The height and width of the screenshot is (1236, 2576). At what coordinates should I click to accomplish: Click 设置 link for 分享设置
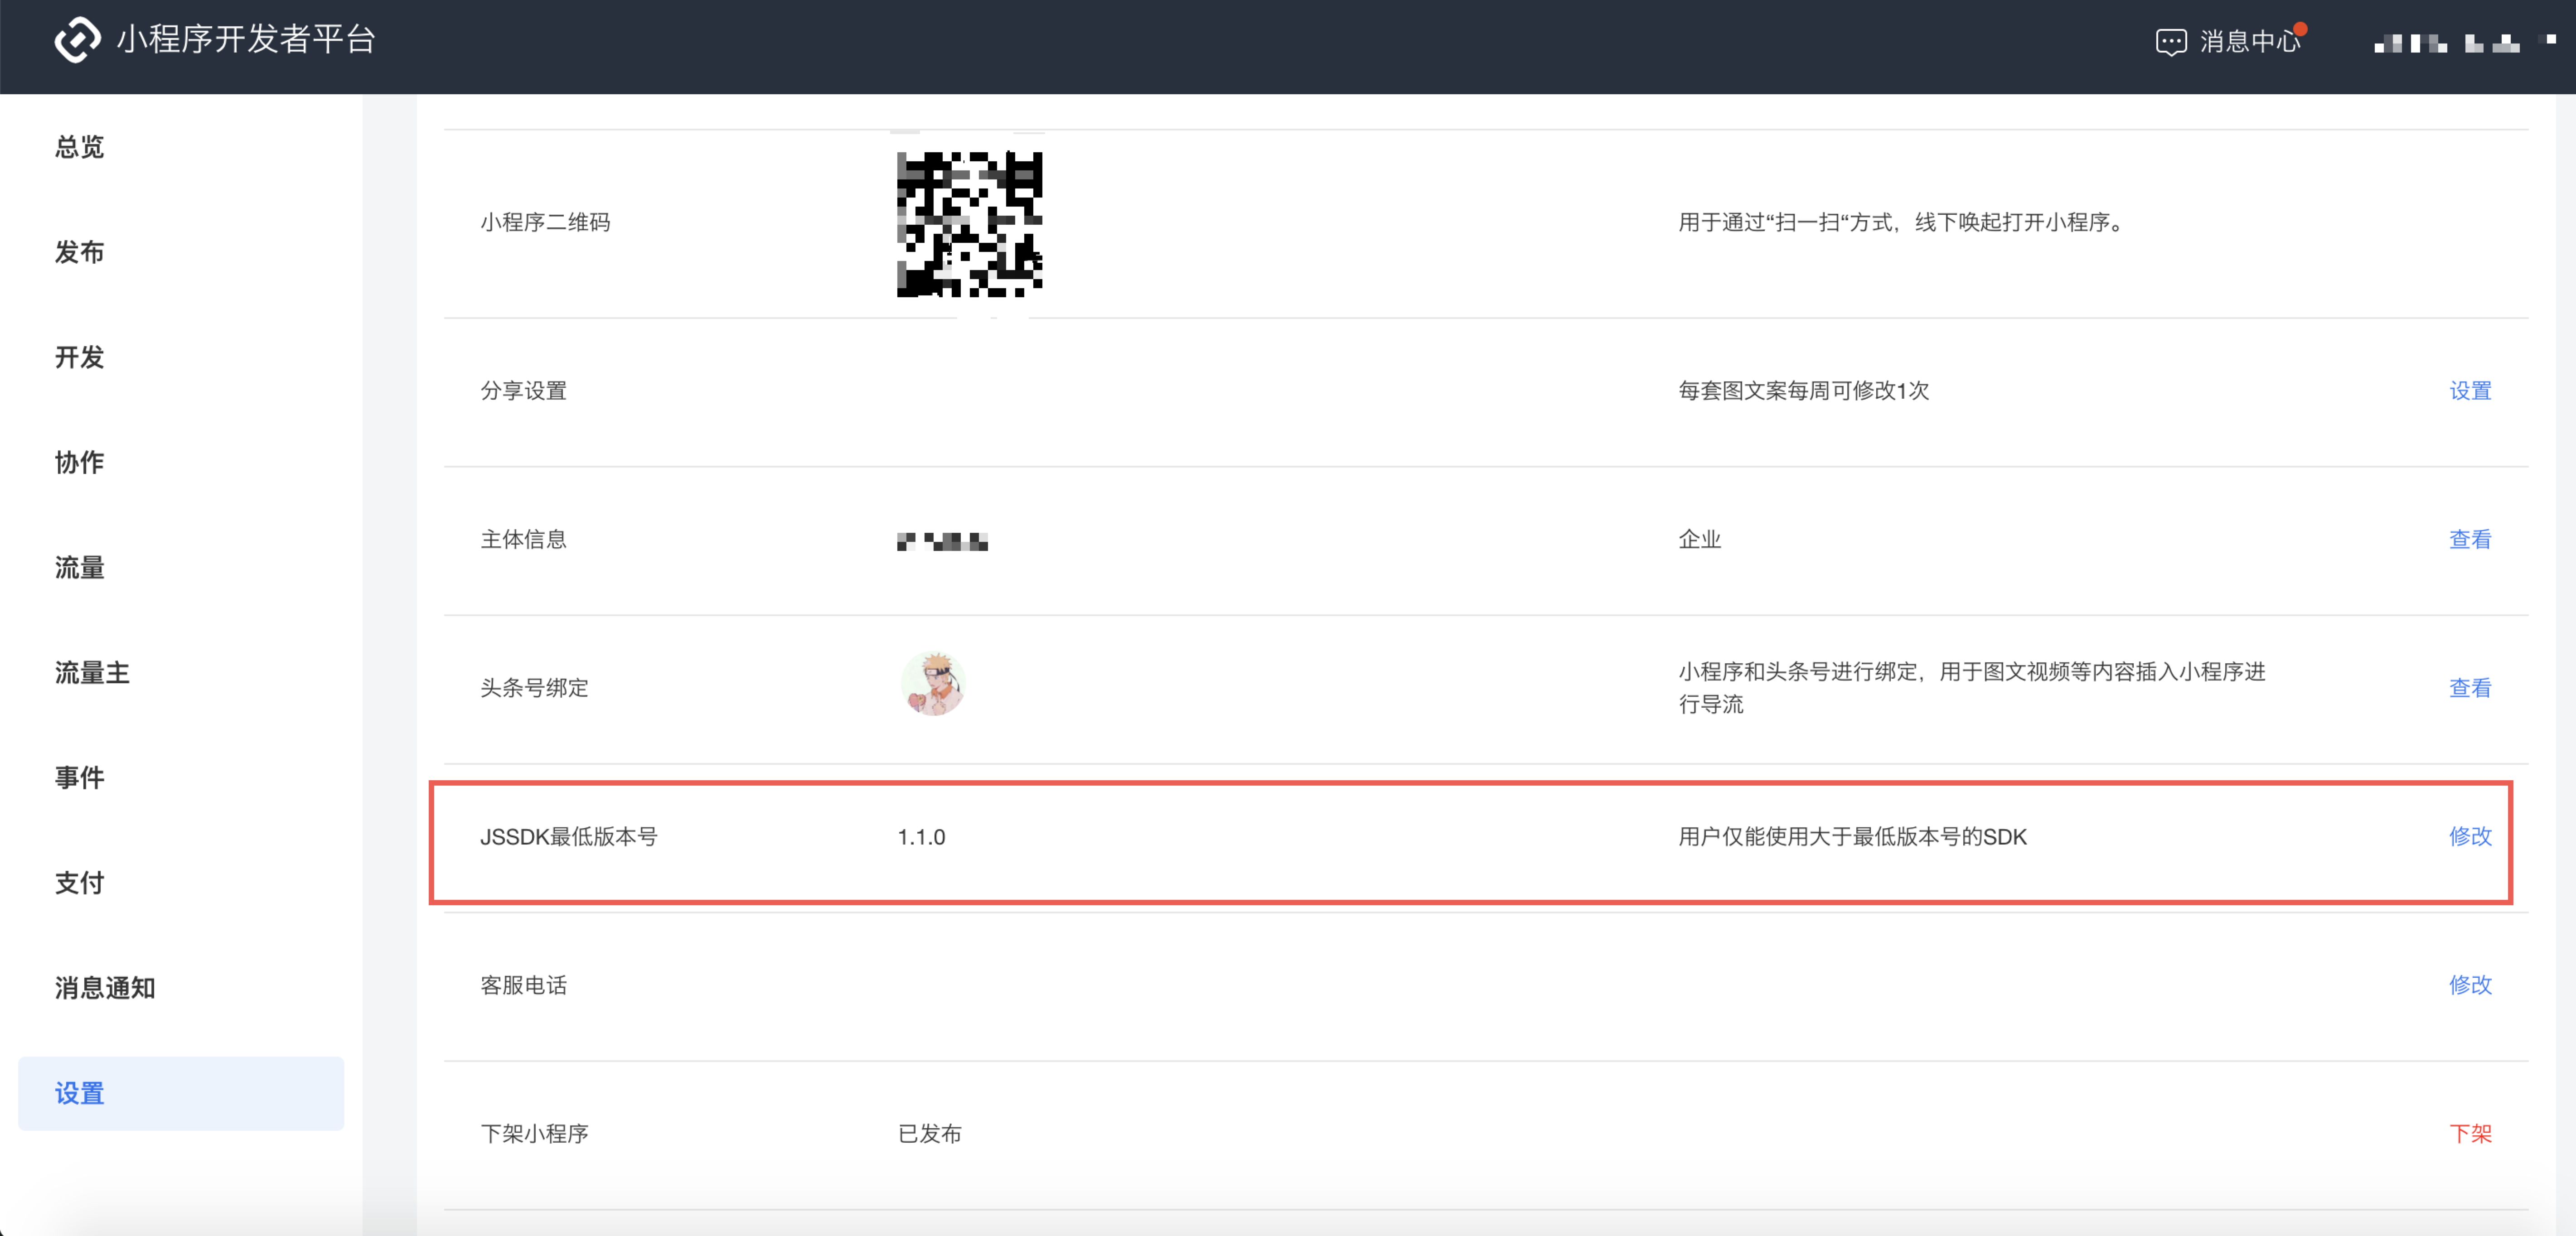pos(2470,391)
